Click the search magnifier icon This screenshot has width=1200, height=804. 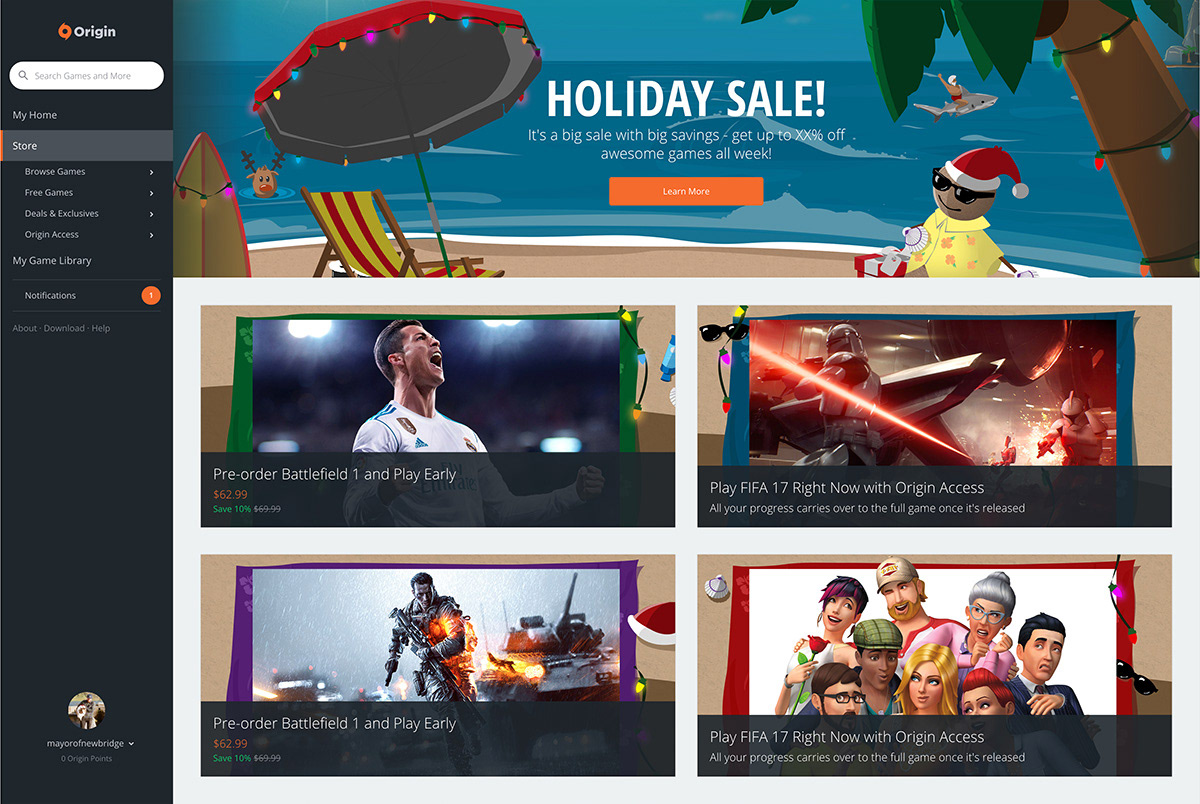point(23,76)
